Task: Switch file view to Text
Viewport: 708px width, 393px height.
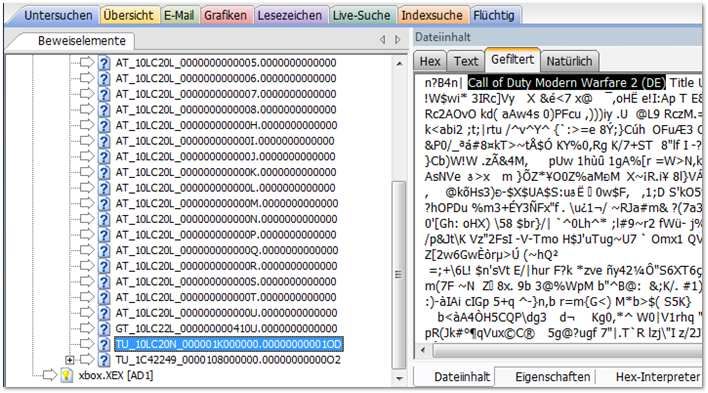Action: [466, 61]
